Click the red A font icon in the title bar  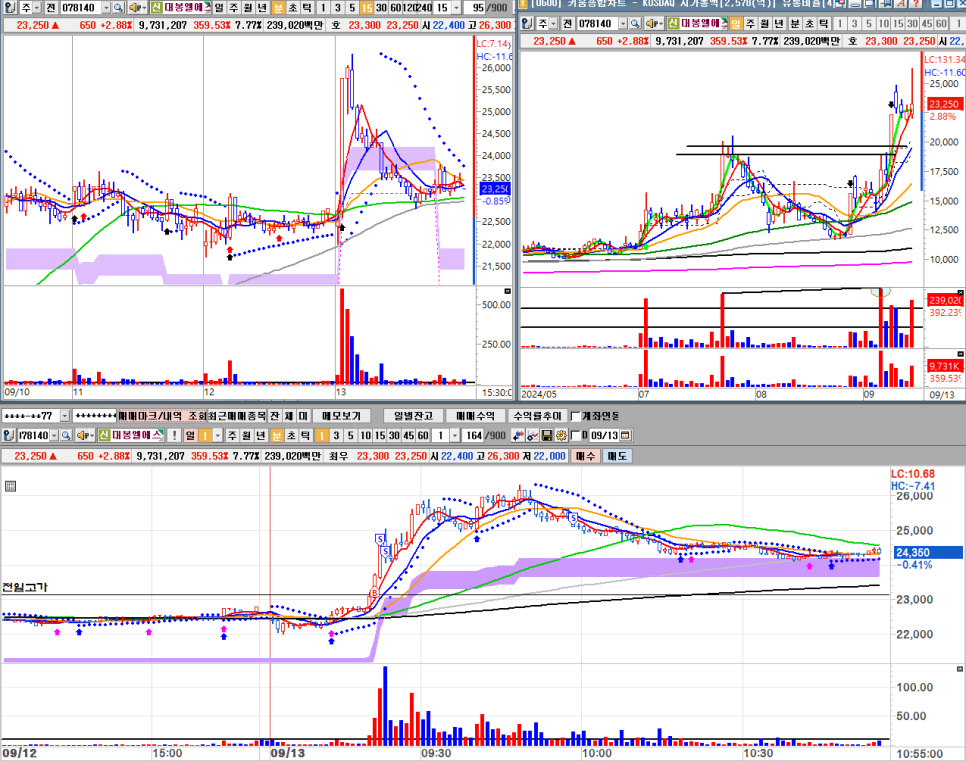[901, 3]
